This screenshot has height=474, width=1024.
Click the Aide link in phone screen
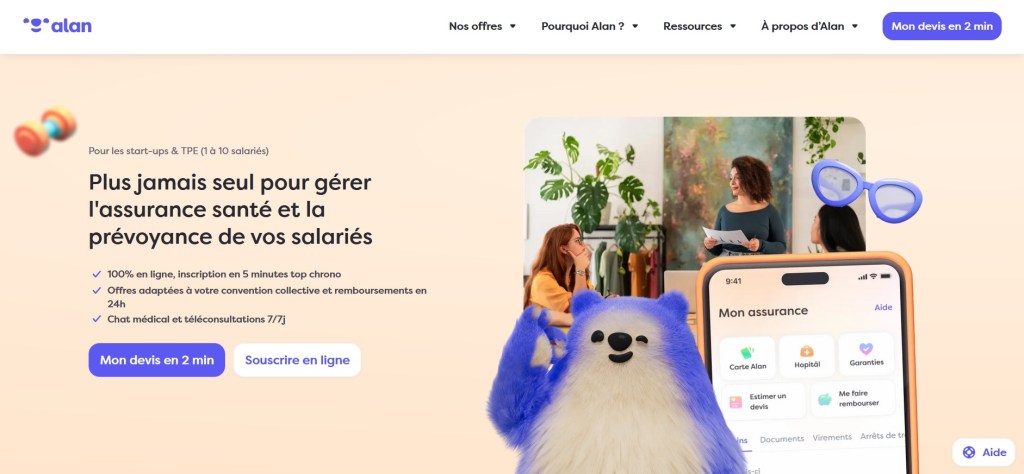click(883, 308)
